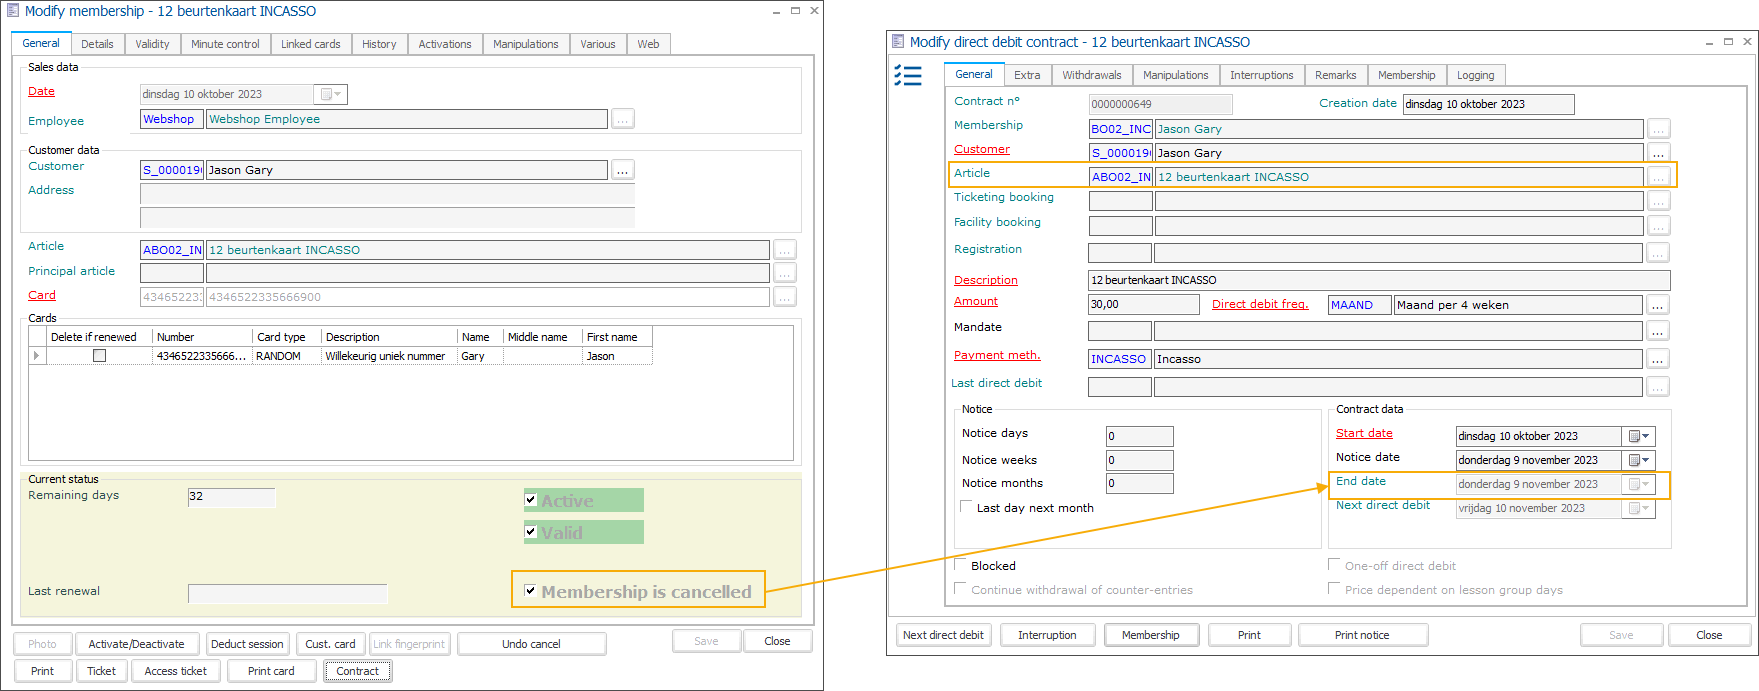
Task: Open the Interruptions tab
Action: [1261, 75]
